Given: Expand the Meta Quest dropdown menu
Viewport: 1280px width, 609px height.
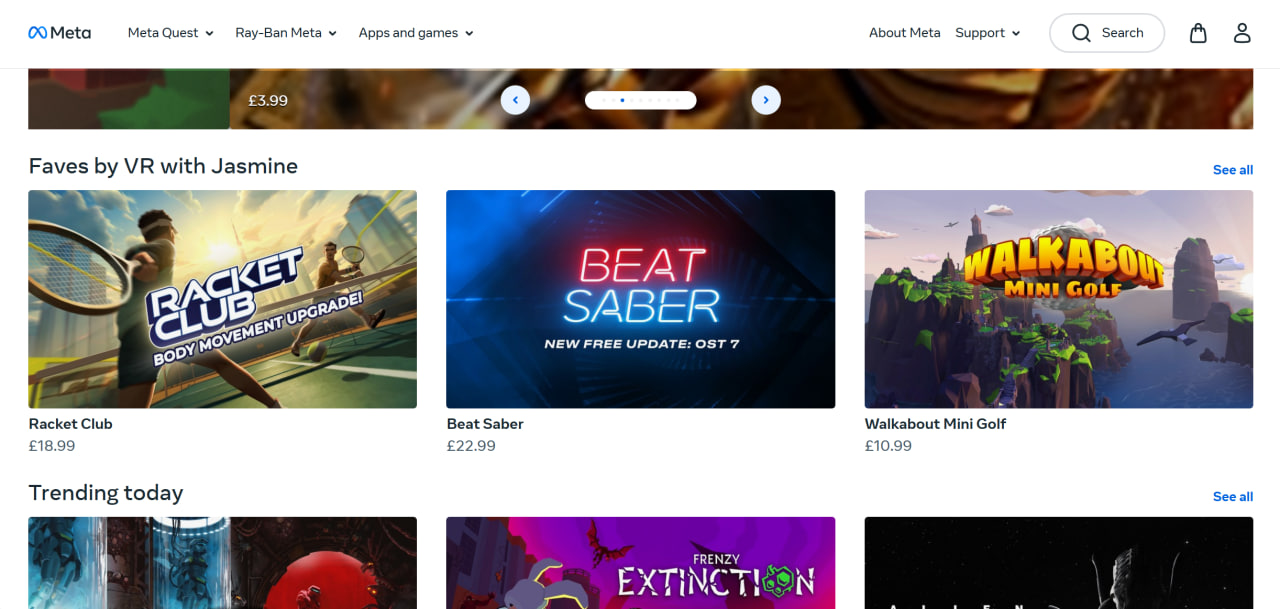Looking at the screenshot, I should pyautogui.click(x=171, y=33).
